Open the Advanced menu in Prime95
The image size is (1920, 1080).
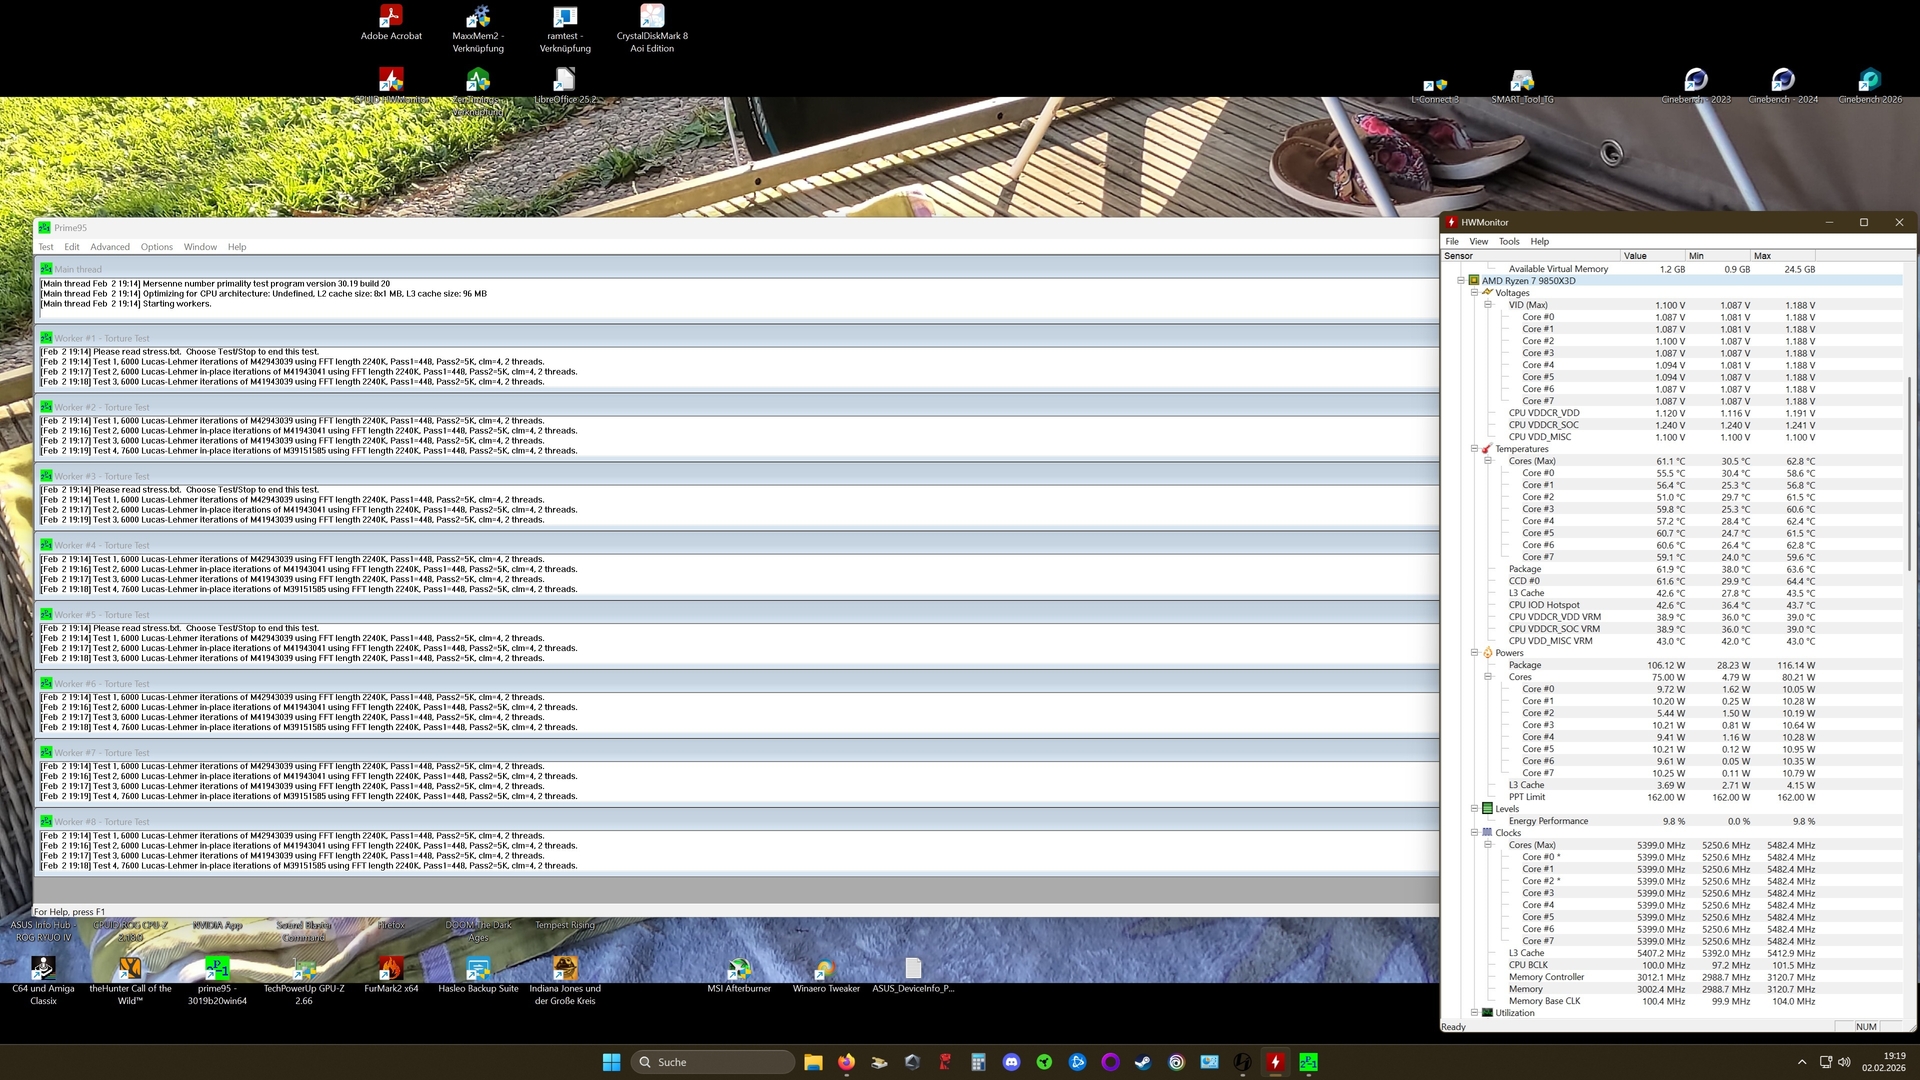pos(110,247)
